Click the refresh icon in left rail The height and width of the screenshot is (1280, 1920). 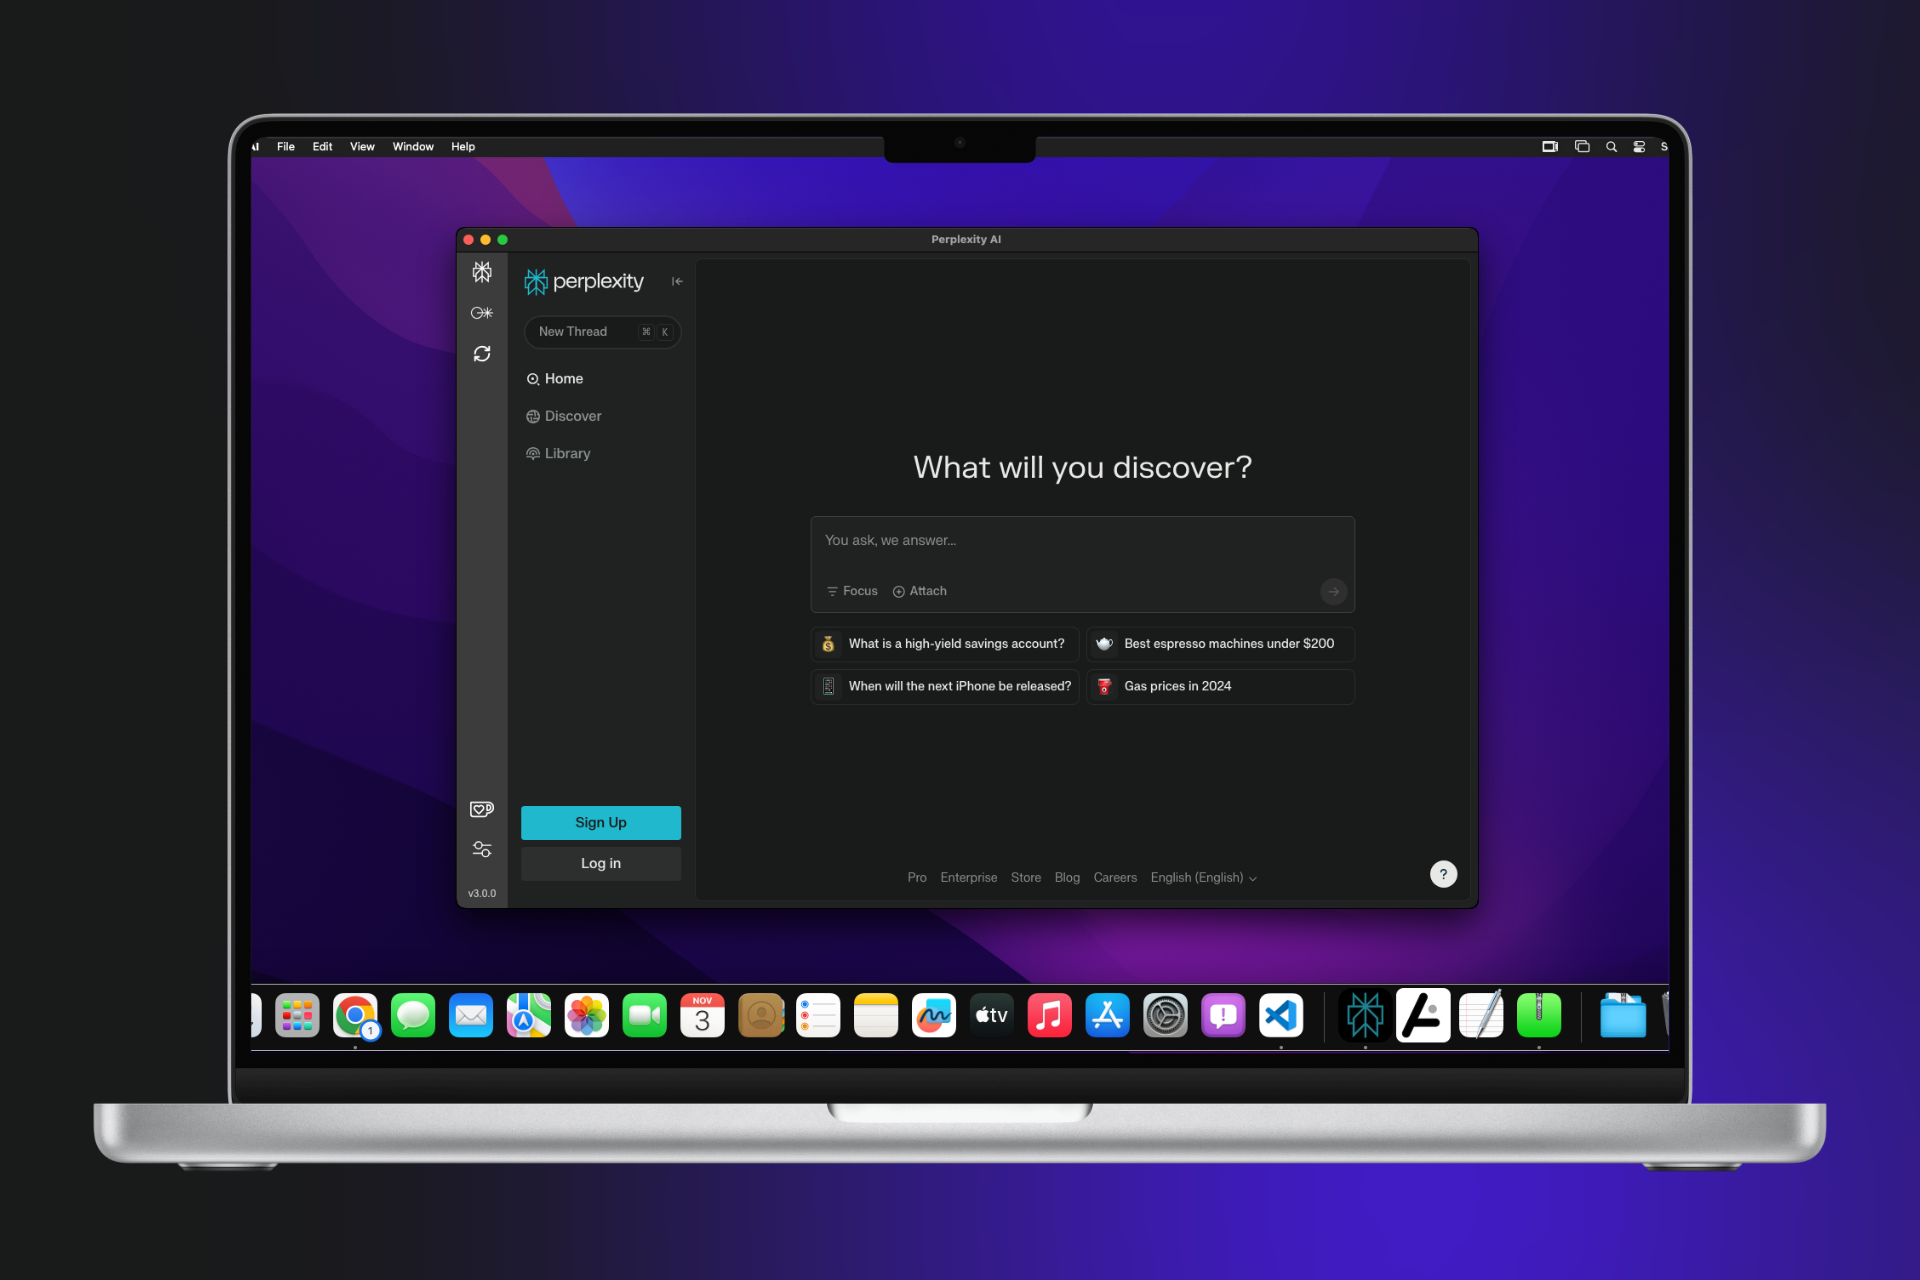[x=482, y=354]
